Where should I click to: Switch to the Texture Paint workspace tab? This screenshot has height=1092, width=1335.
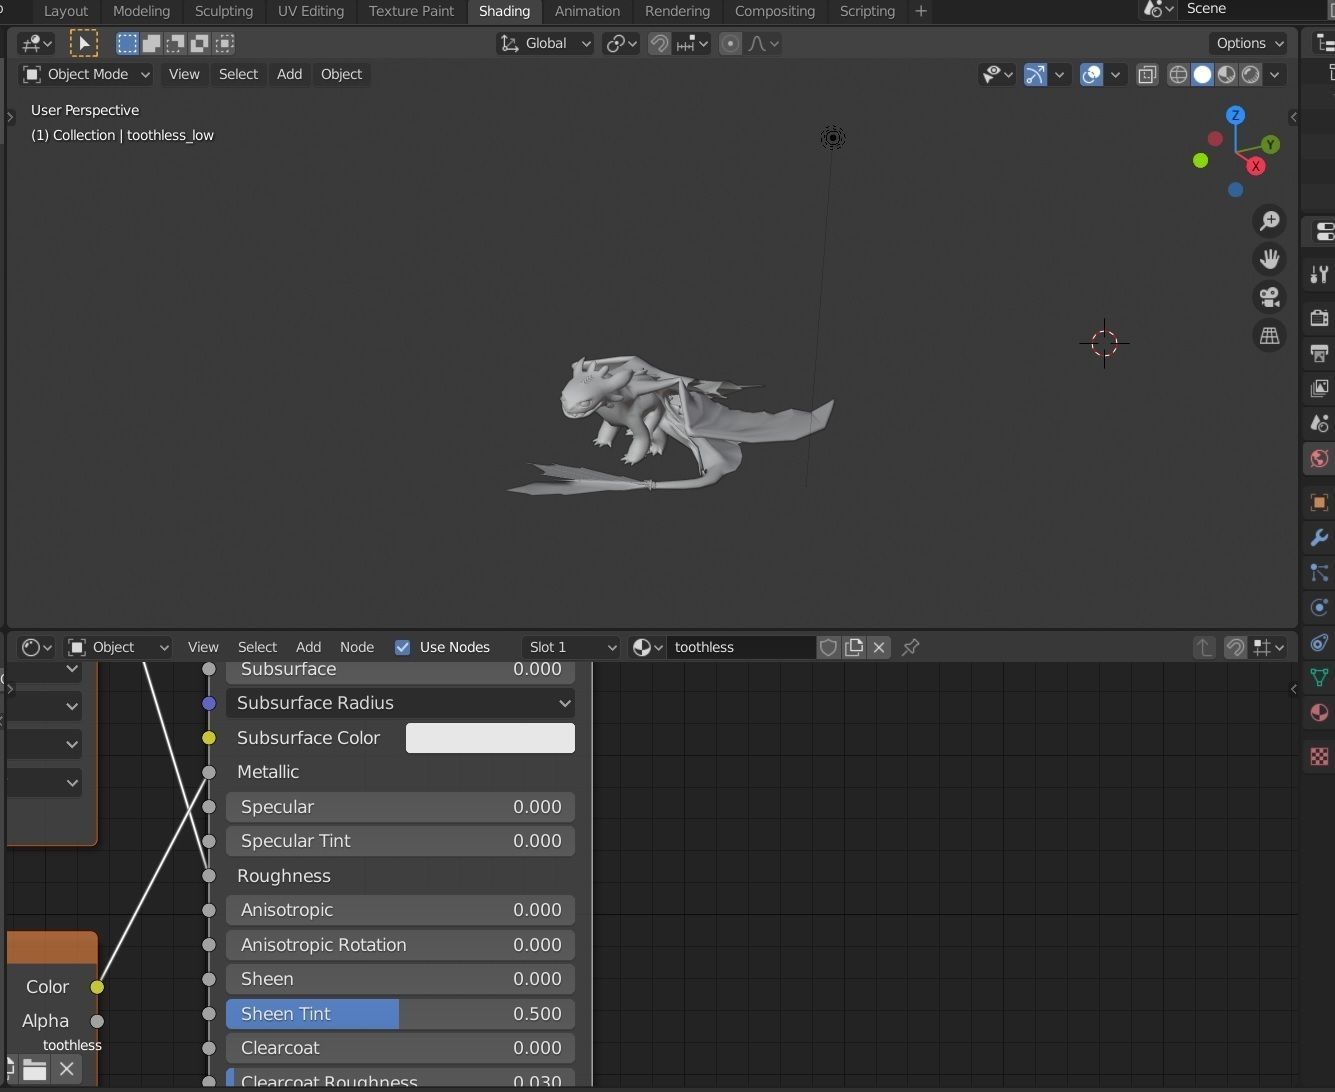pos(411,11)
